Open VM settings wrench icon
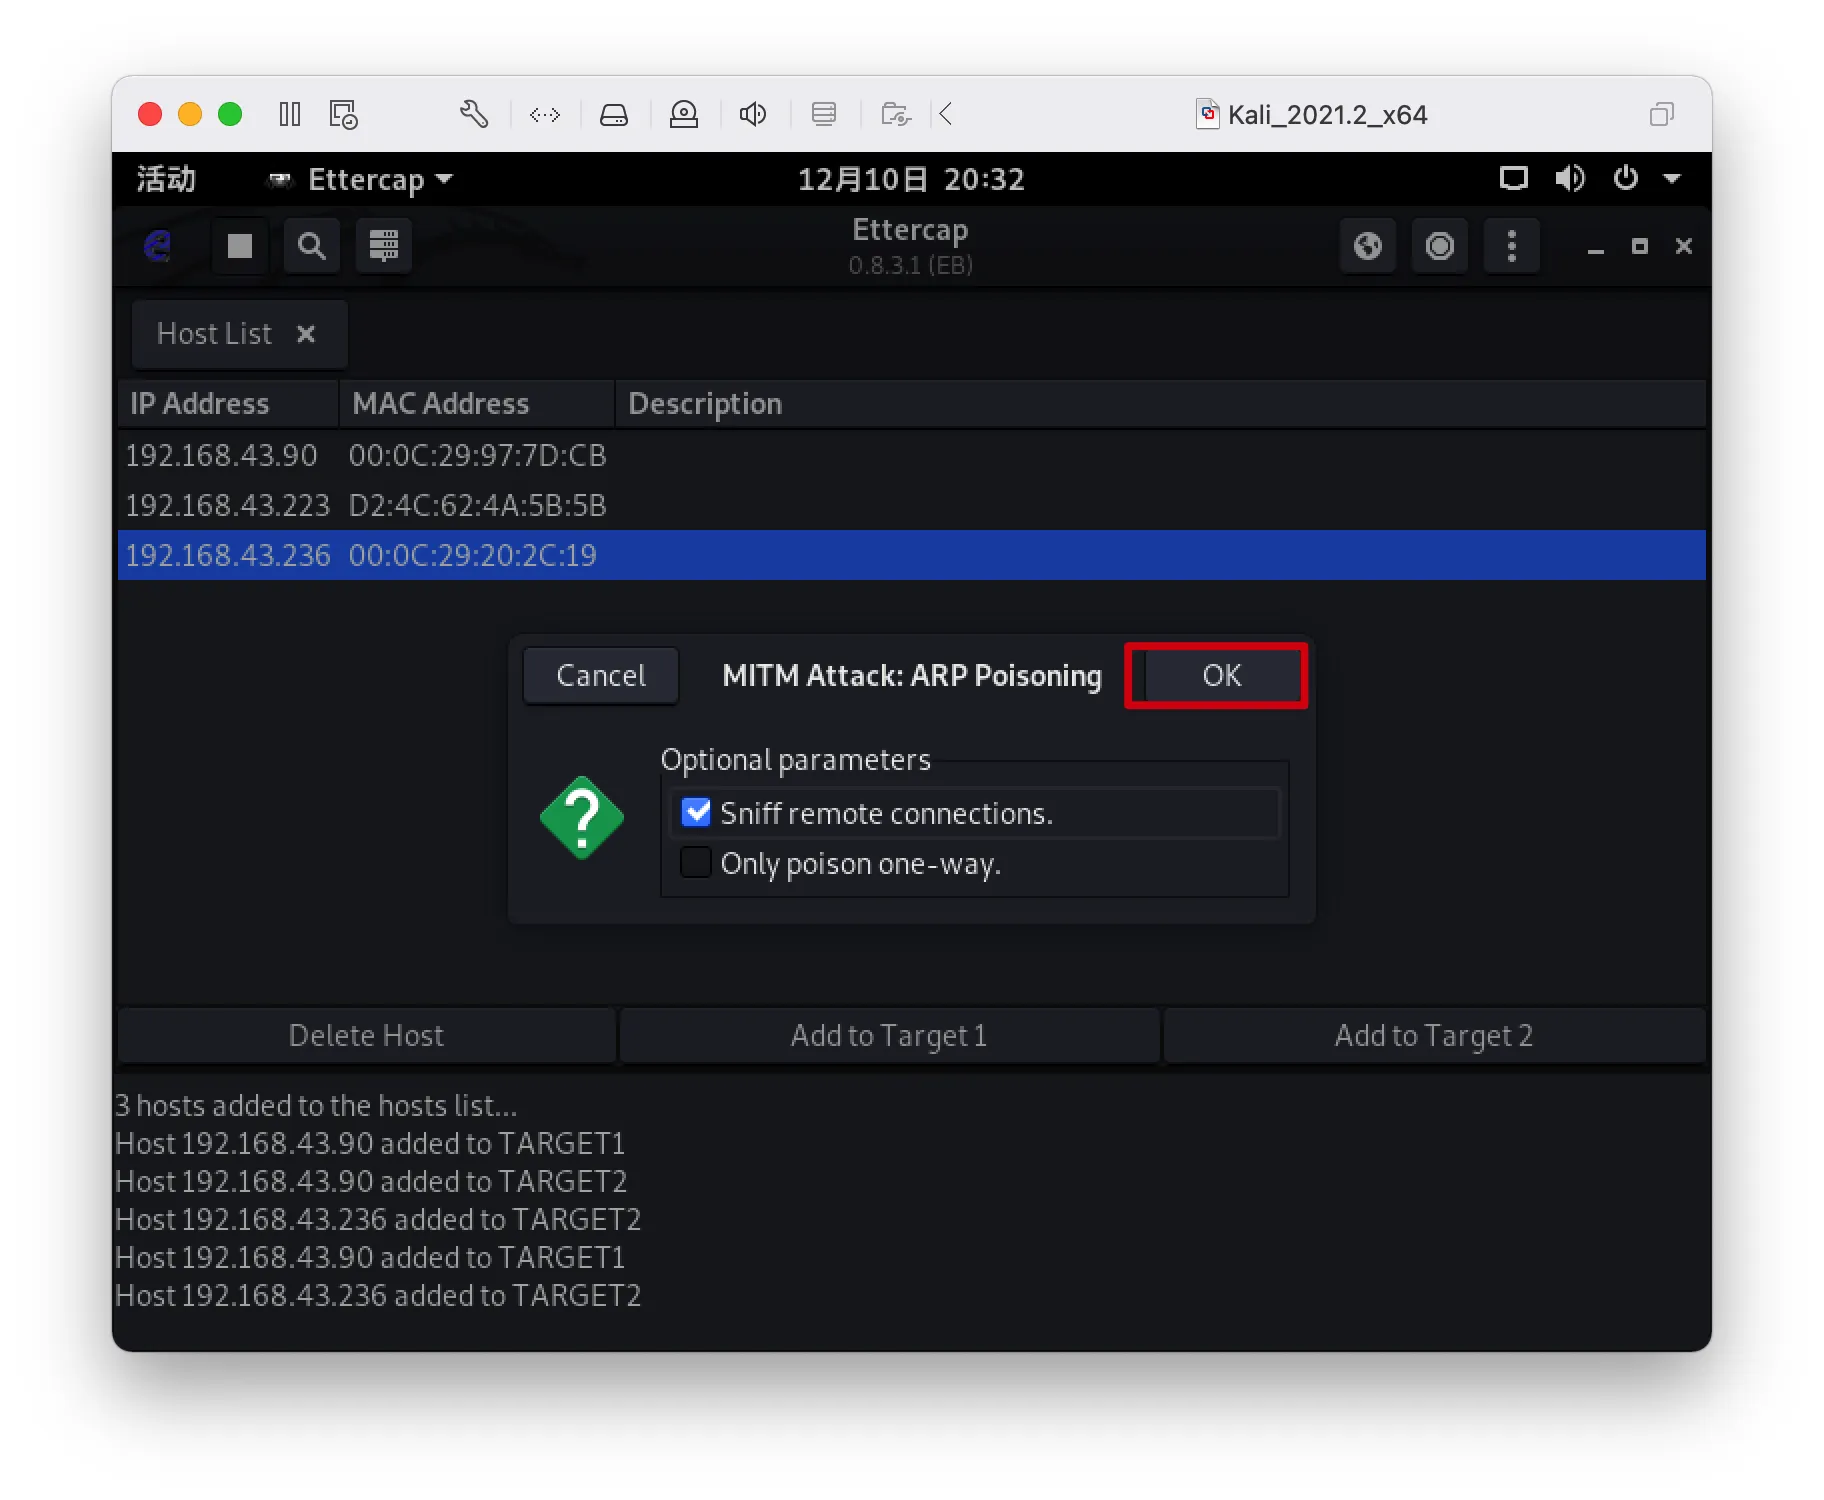 [474, 114]
